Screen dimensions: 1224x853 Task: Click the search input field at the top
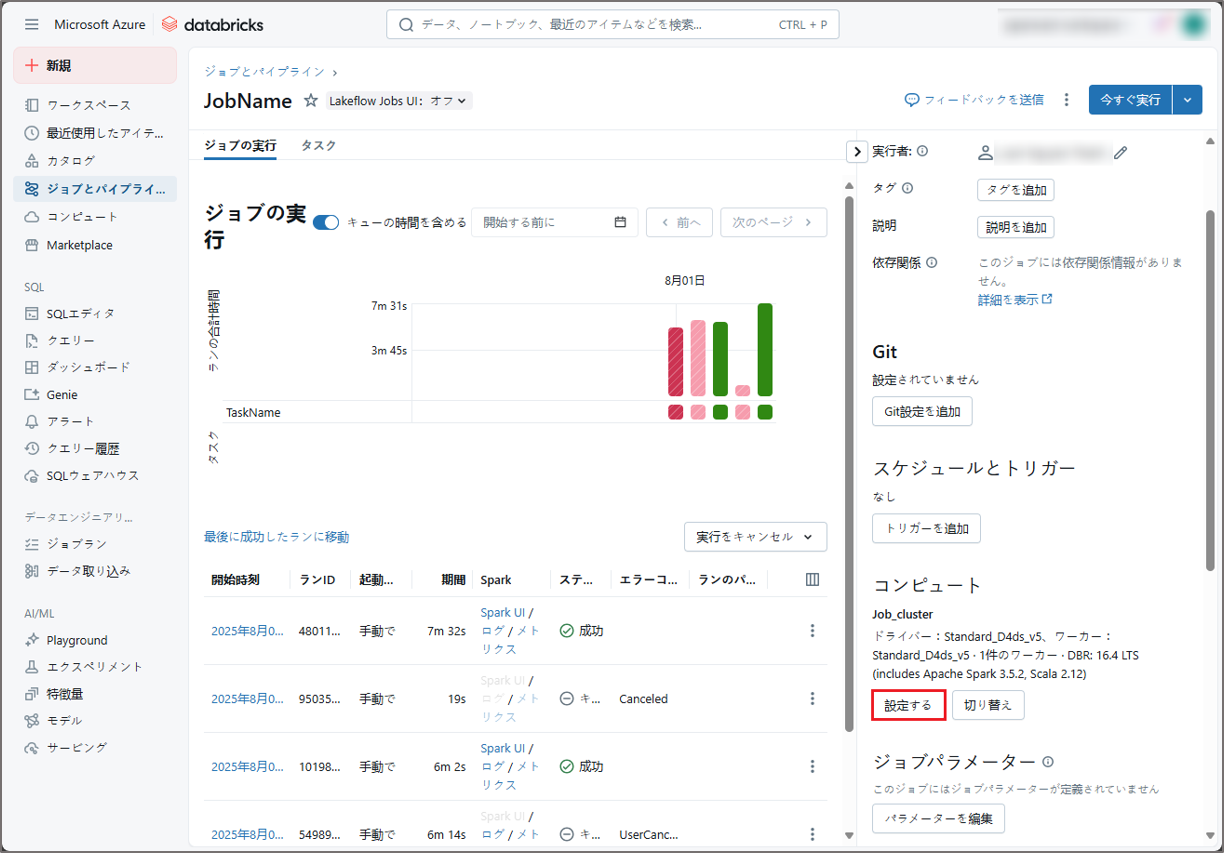pyautogui.click(x=612, y=24)
